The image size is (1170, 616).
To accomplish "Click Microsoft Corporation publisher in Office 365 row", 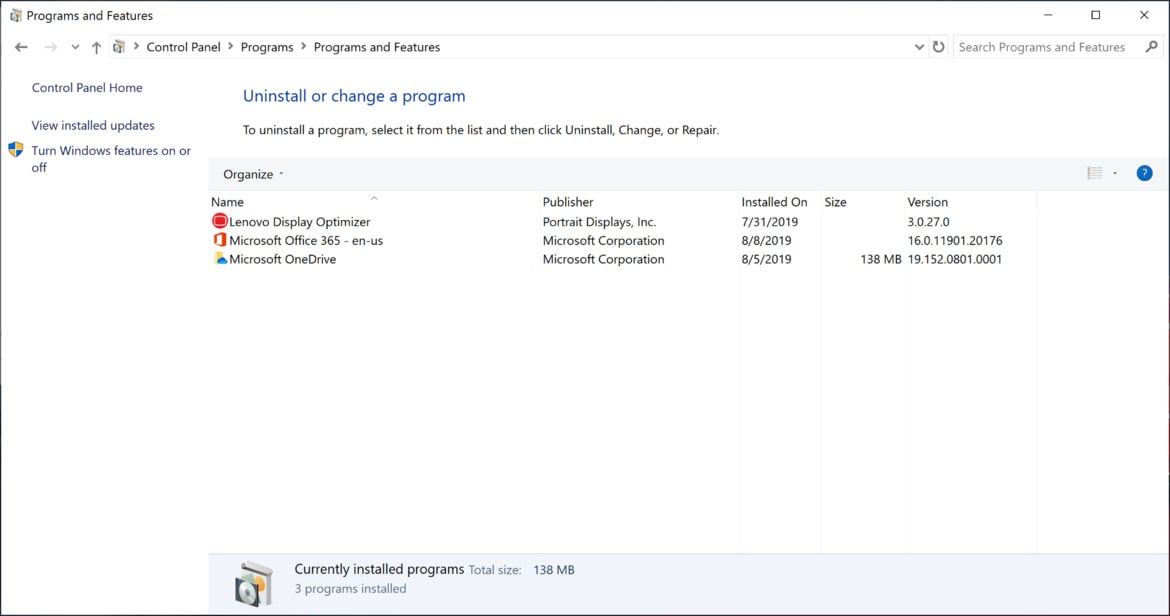I will (x=603, y=240).
